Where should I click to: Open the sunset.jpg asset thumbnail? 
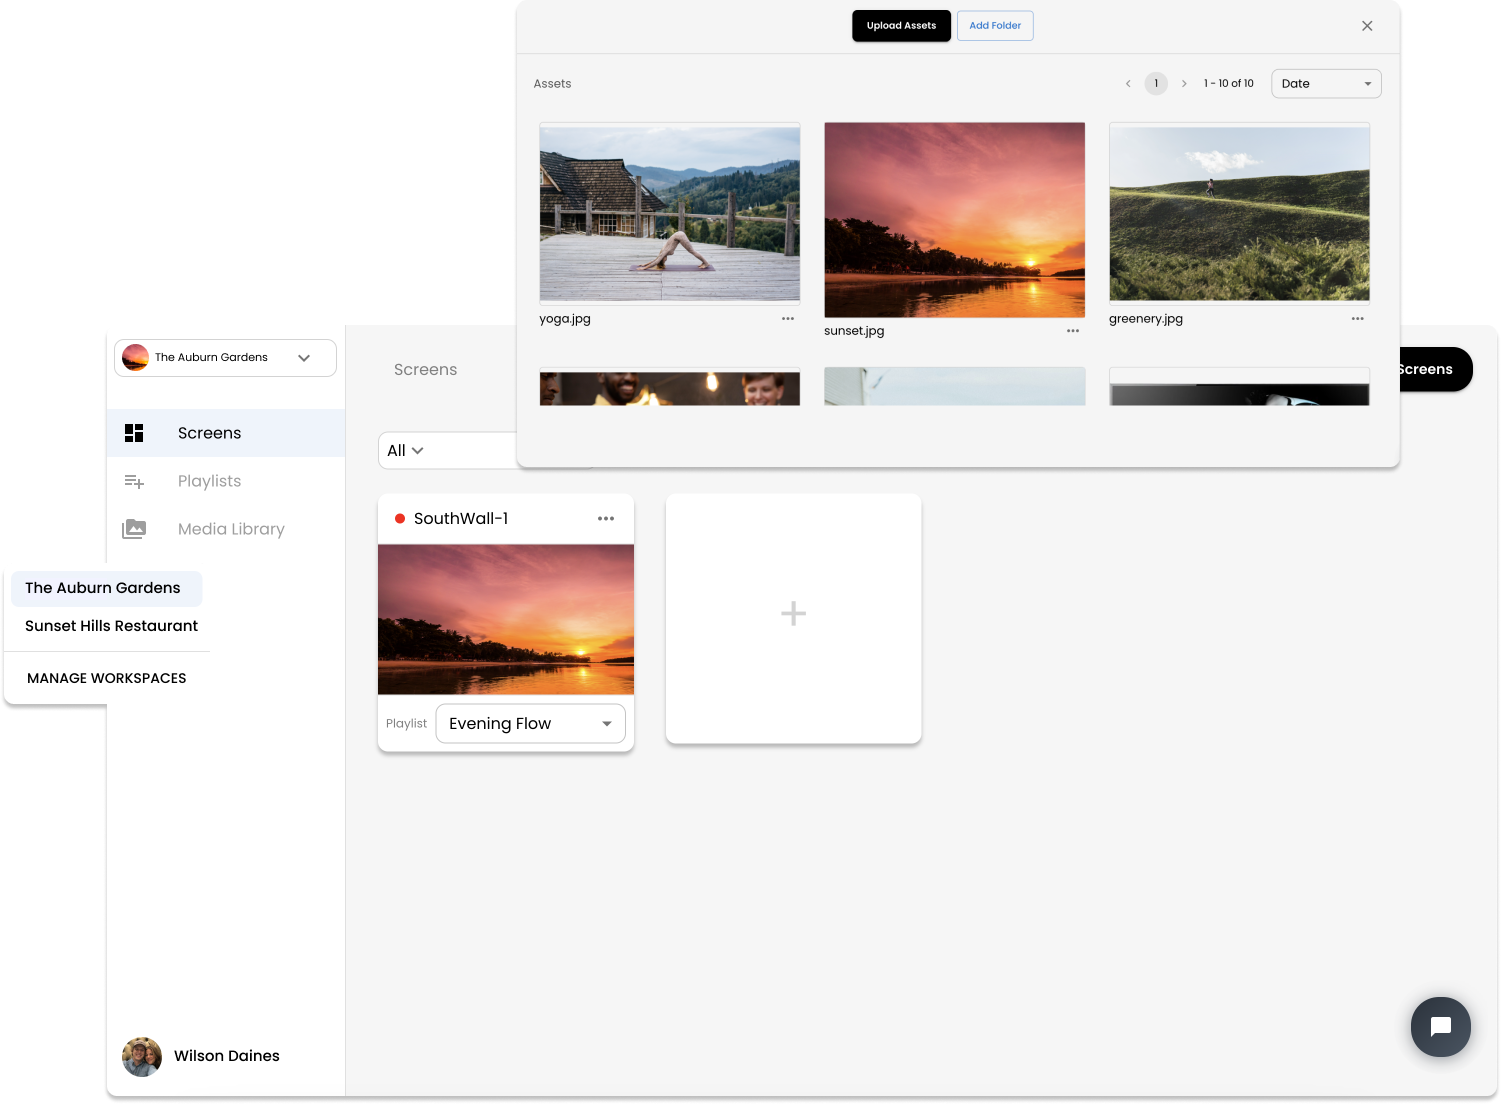pos(955,220)
